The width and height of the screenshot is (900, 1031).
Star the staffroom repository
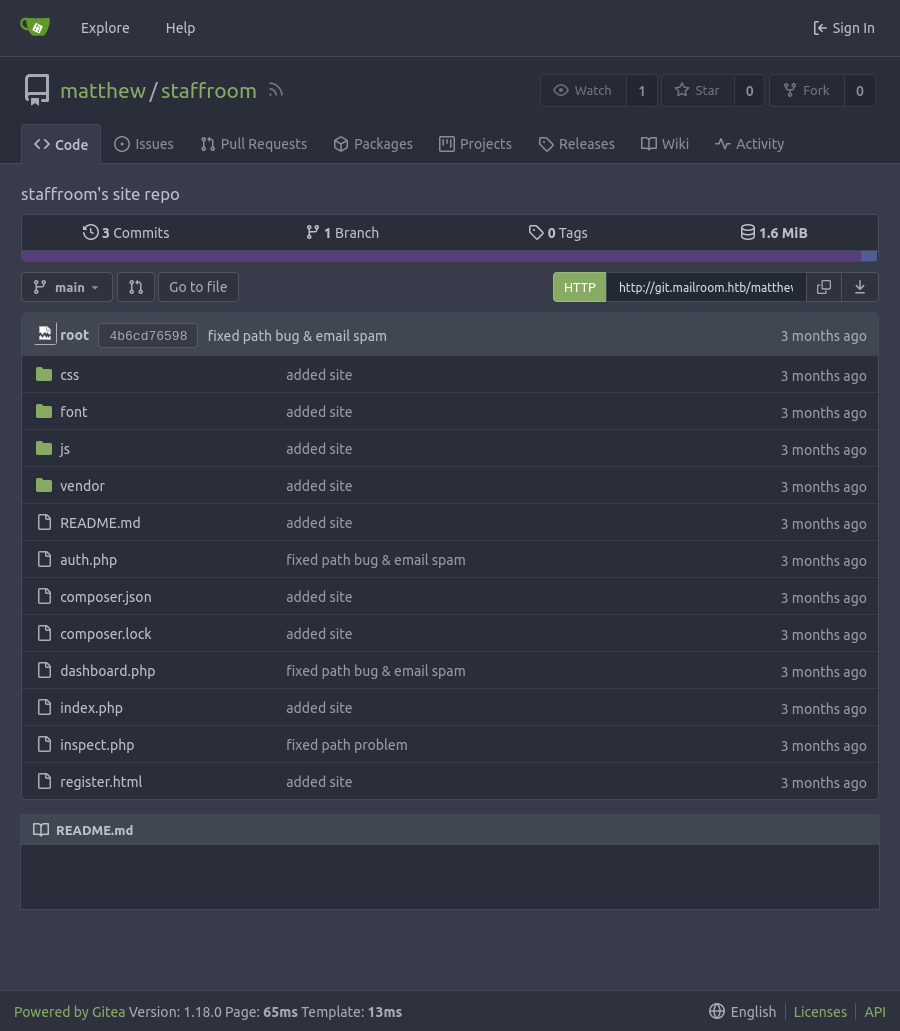(698, 90)
